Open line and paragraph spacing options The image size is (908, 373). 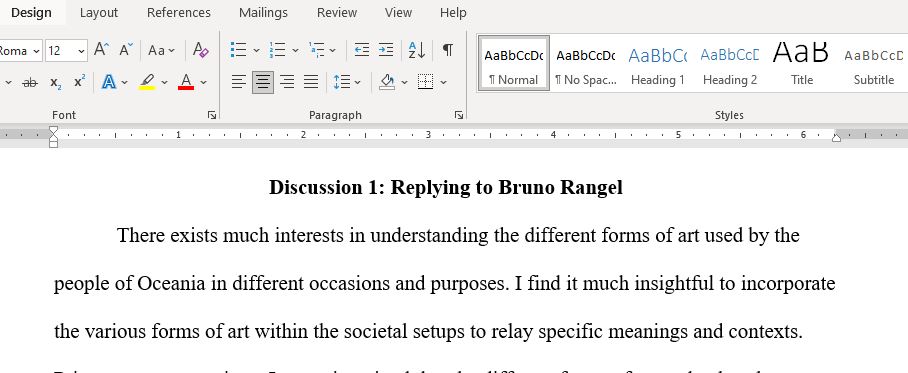tap(342, 82)
